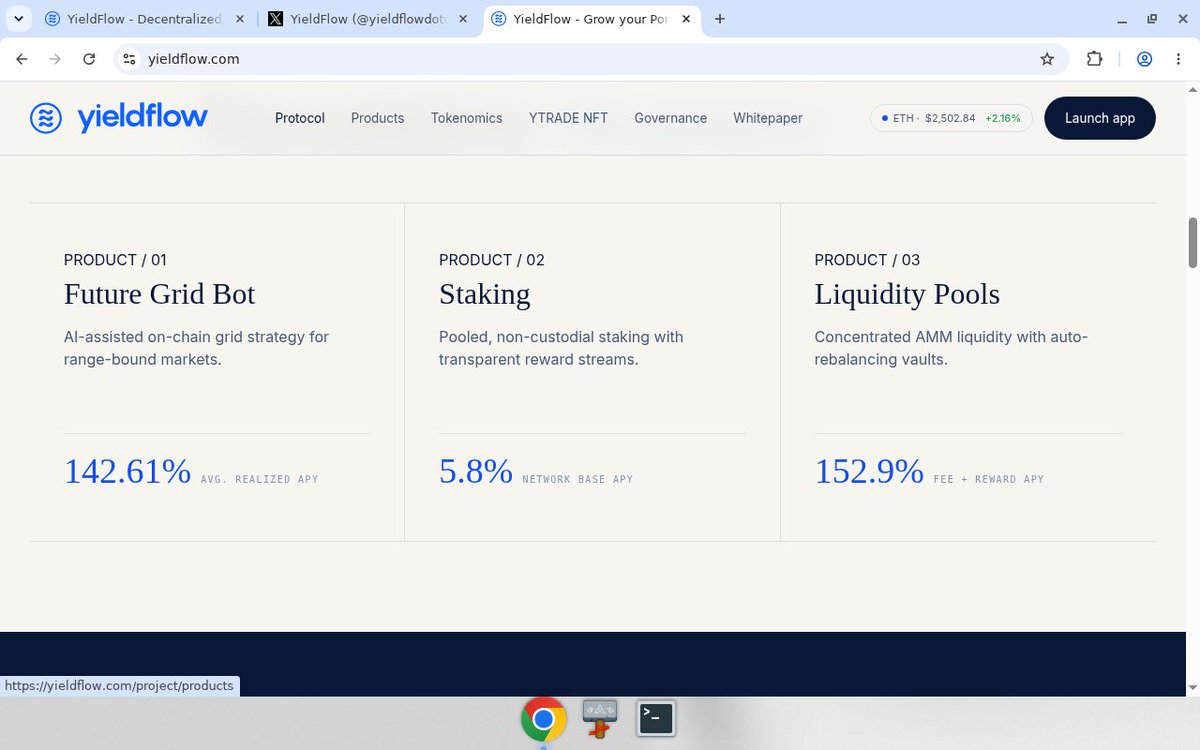Click the pooled non-custodial staking description

[x=561, y=348]
